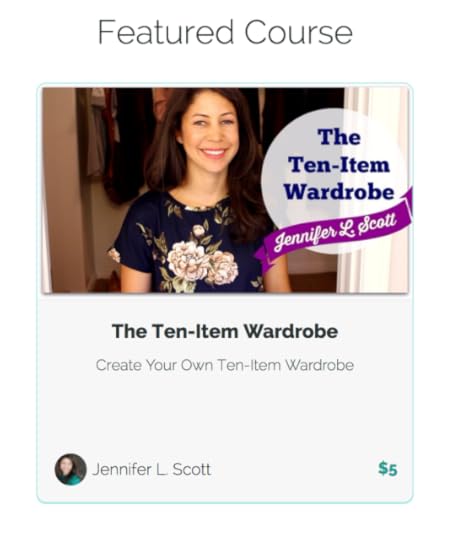Click the author name Jennifer L. Scott below
This screenshot has height=540, width=469.
pos(152,469)
